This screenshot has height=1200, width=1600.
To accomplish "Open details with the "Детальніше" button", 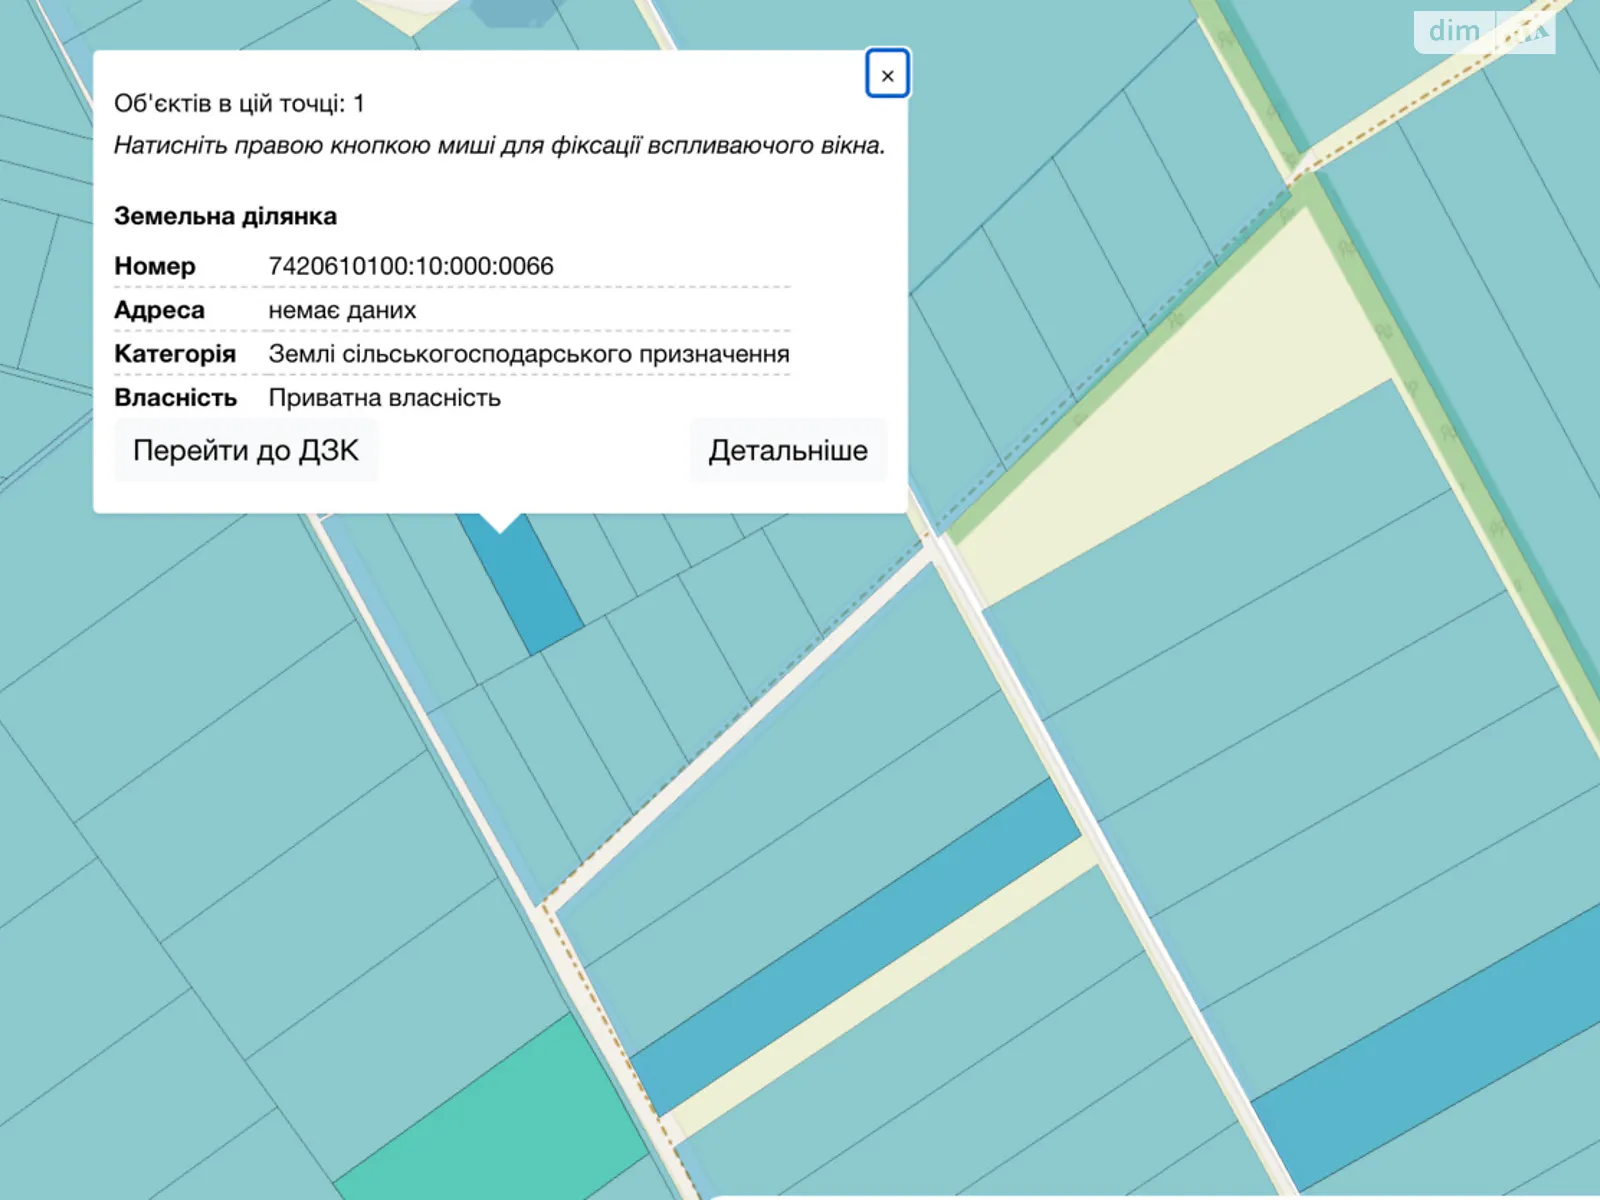I will pos(788,451).
